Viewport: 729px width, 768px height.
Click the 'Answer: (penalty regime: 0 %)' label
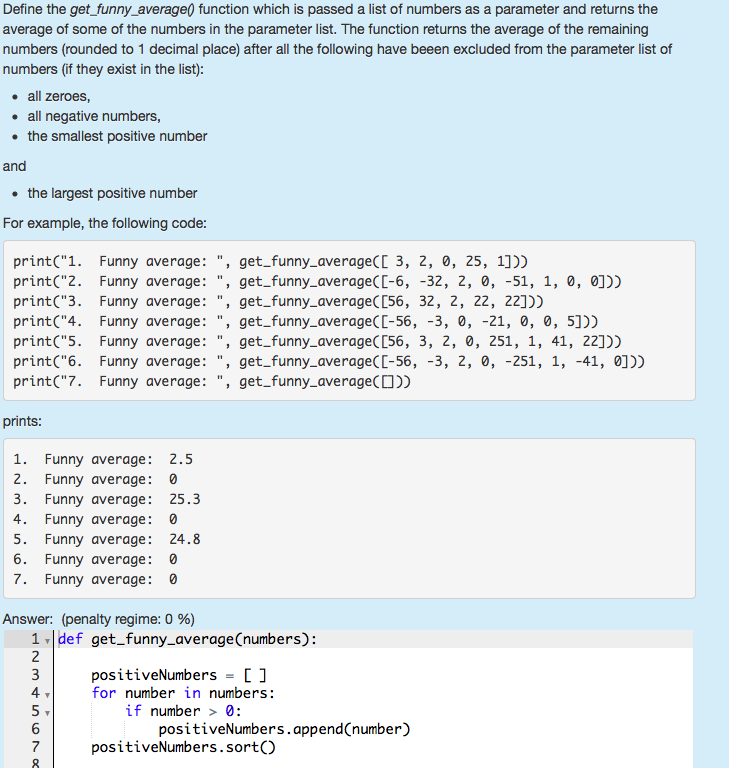tap(98, 619)
